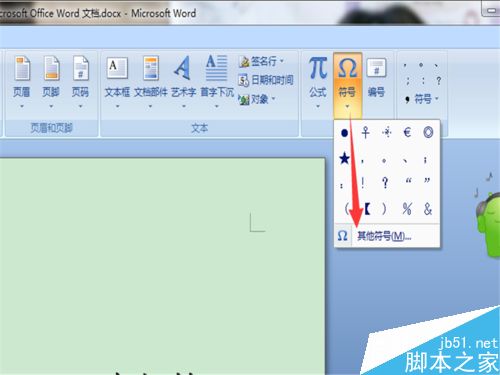This screenshot has height=375, width=500.
Task: Insert 日期和时间 date and time
Action: (x=266, y=80)
